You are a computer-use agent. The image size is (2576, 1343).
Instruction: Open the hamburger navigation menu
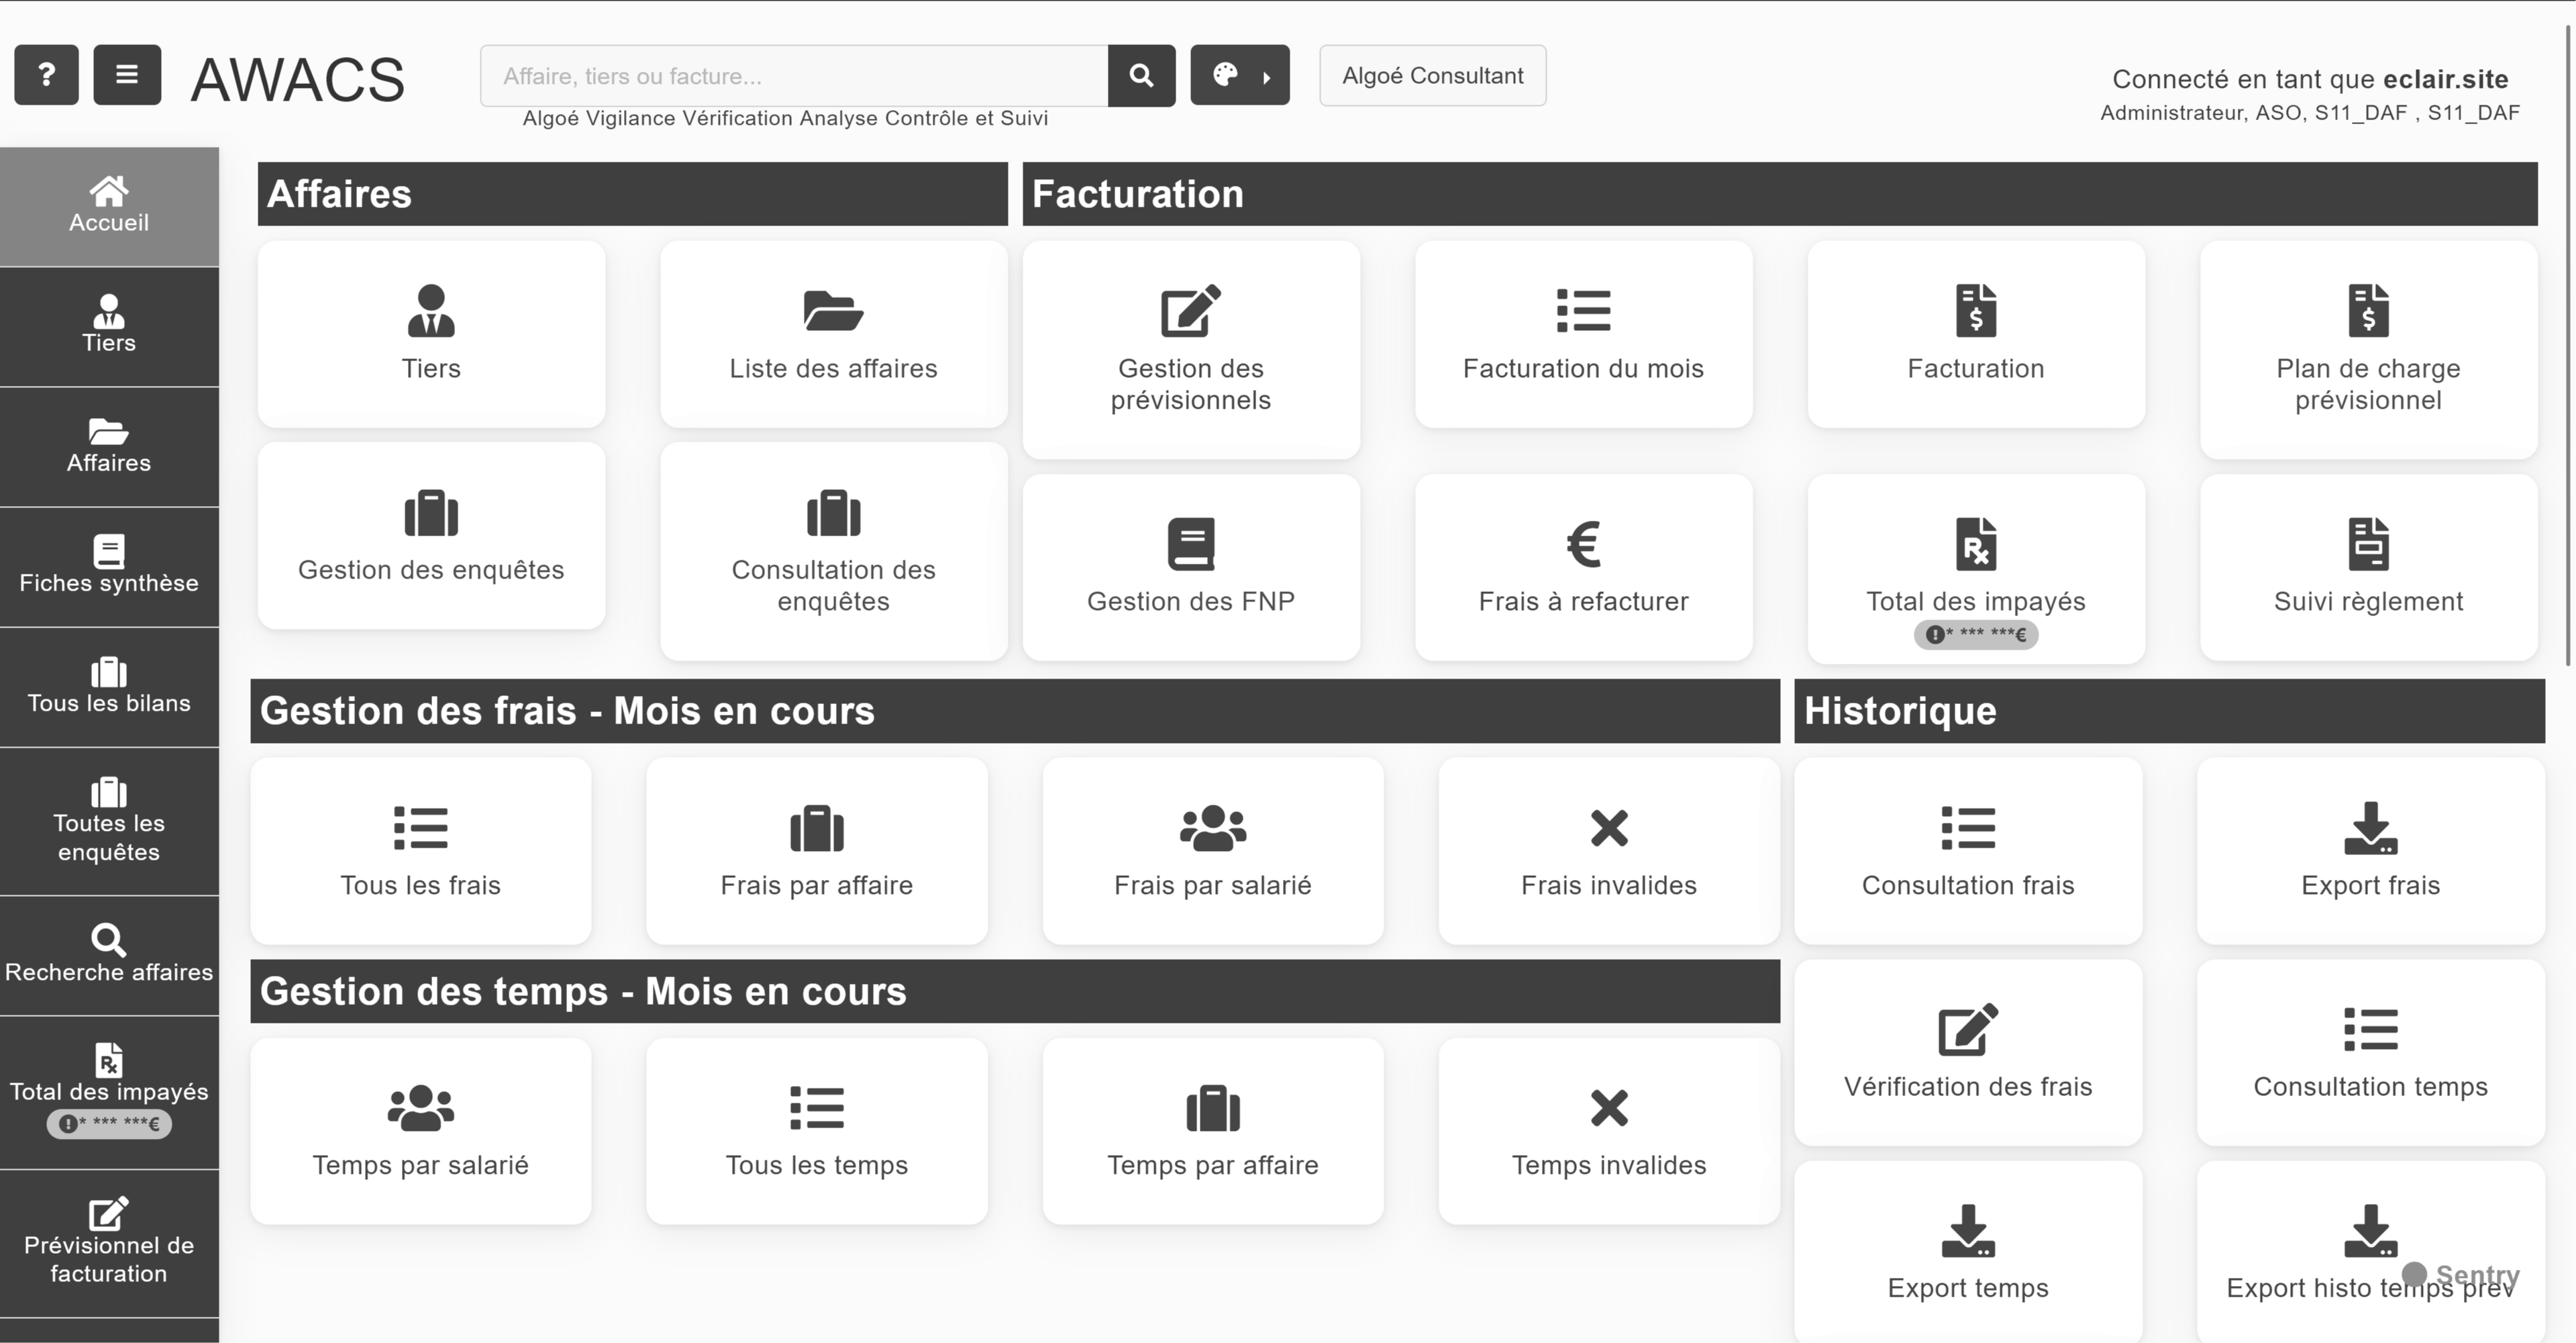click(x=127, y=75)
